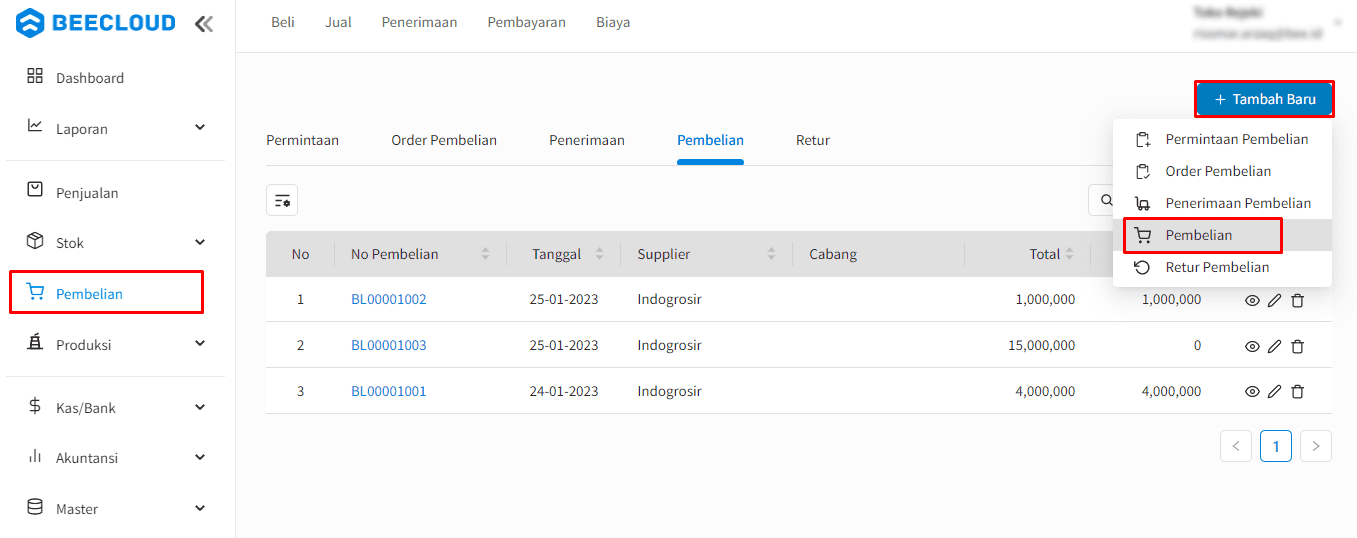This screenshot has height=538, width=1357.
Task: Switch to the Order Pembelian tab
Action: pos(444,140)
